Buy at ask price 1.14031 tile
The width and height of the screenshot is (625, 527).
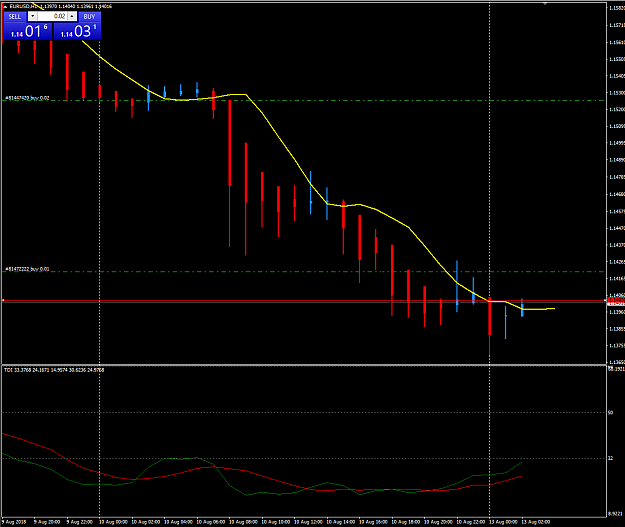tap(77, 31)
